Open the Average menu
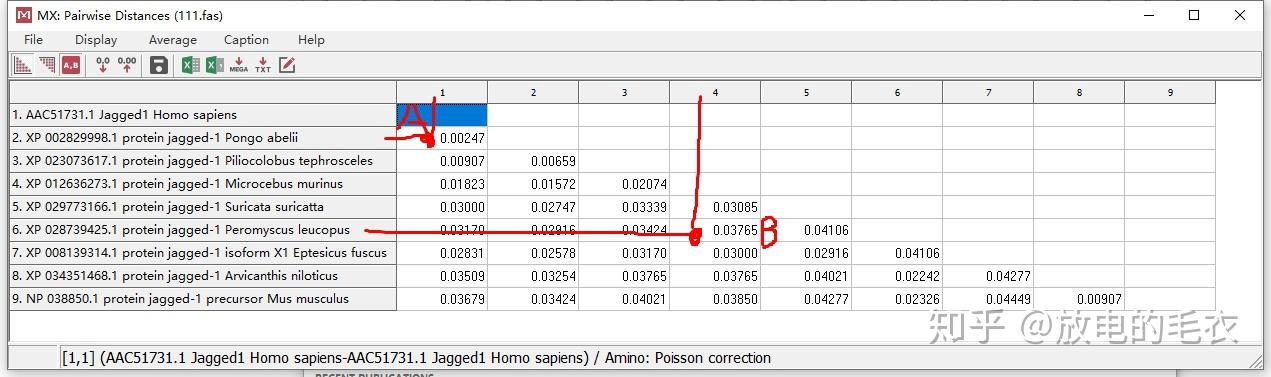 pyautogui.click(x=173, y=40)
